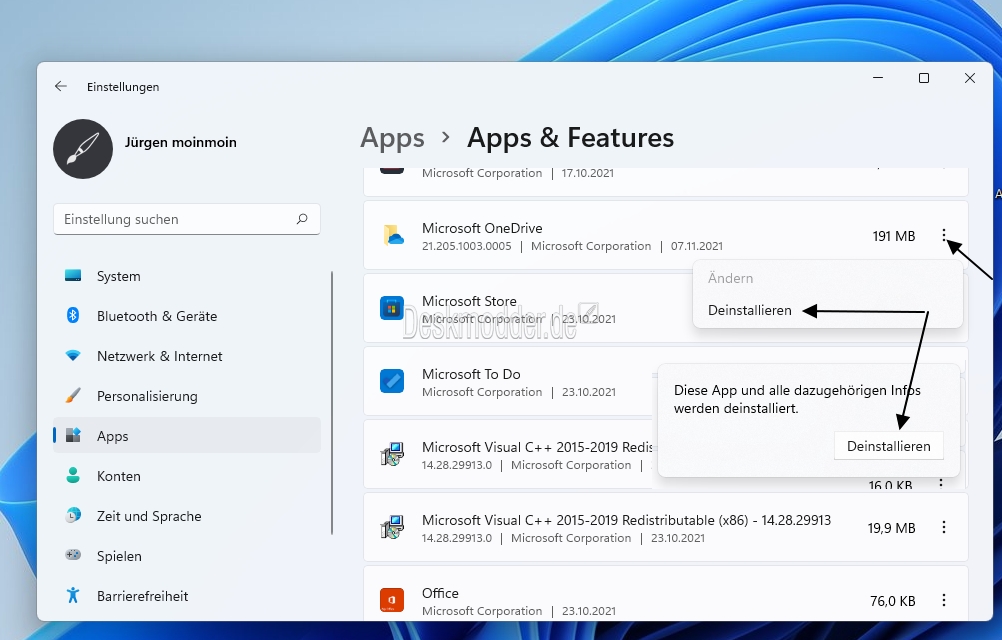Open System settings in the sidebar
This screenshot has height=640, width=1002.
point(187,276)
